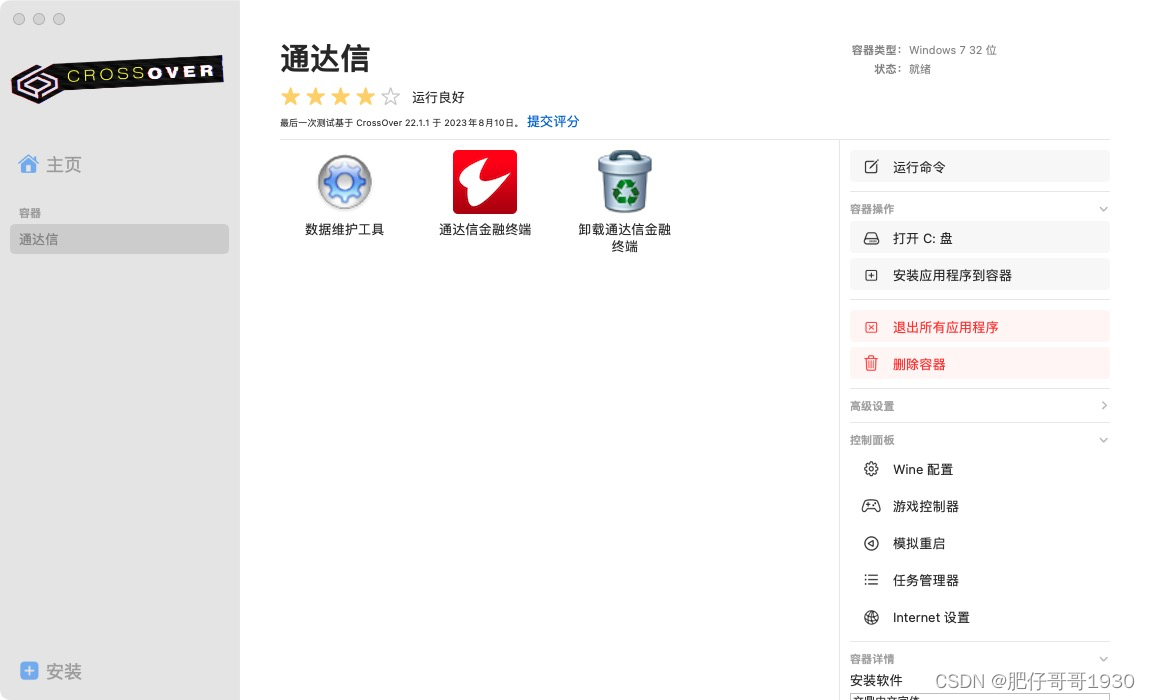This screenshot has height=700, width=1150.
Task: Collapse the 控制面板 section chevron
Action: pyautogui.click(x=1103, y=440)
